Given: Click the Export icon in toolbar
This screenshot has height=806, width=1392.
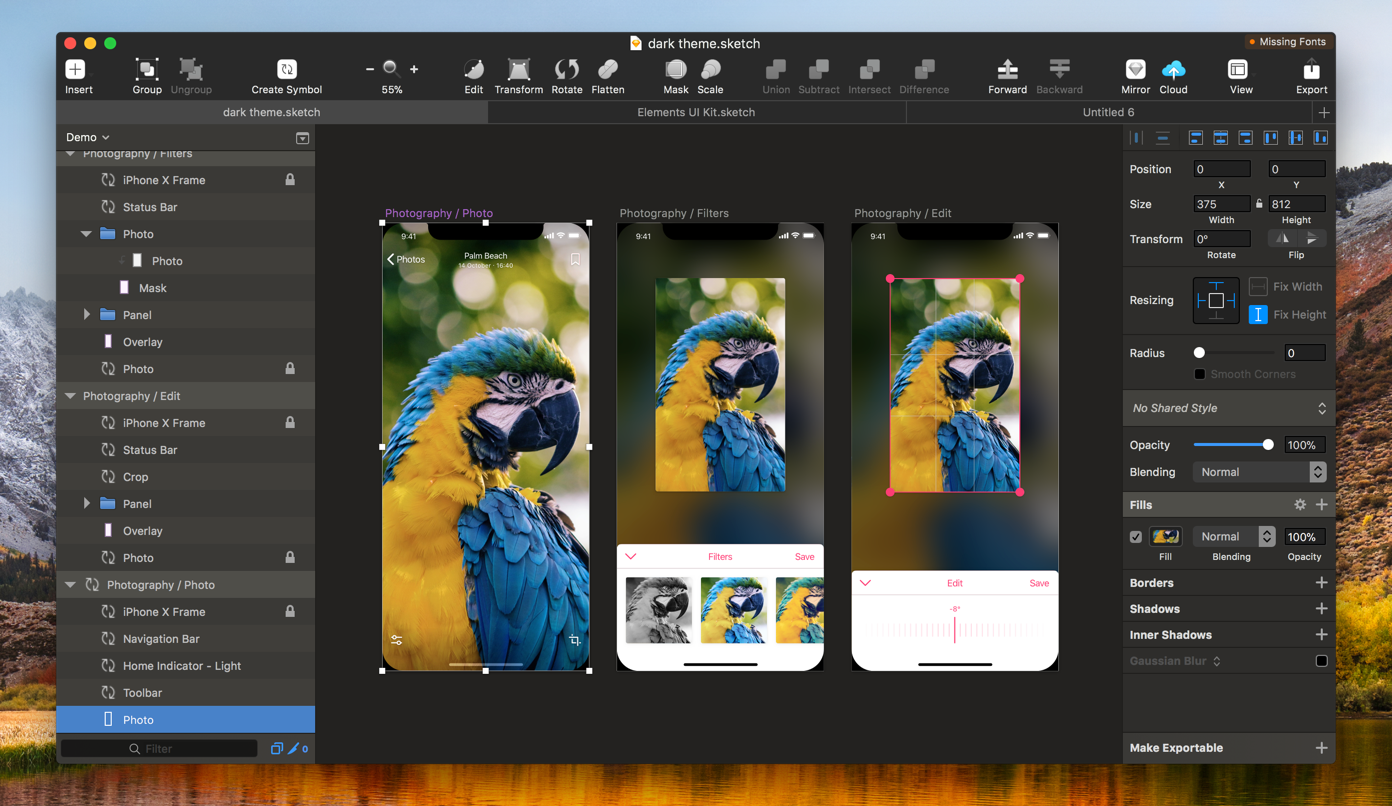Looking at the screenshot, I should click(1311, 70).
